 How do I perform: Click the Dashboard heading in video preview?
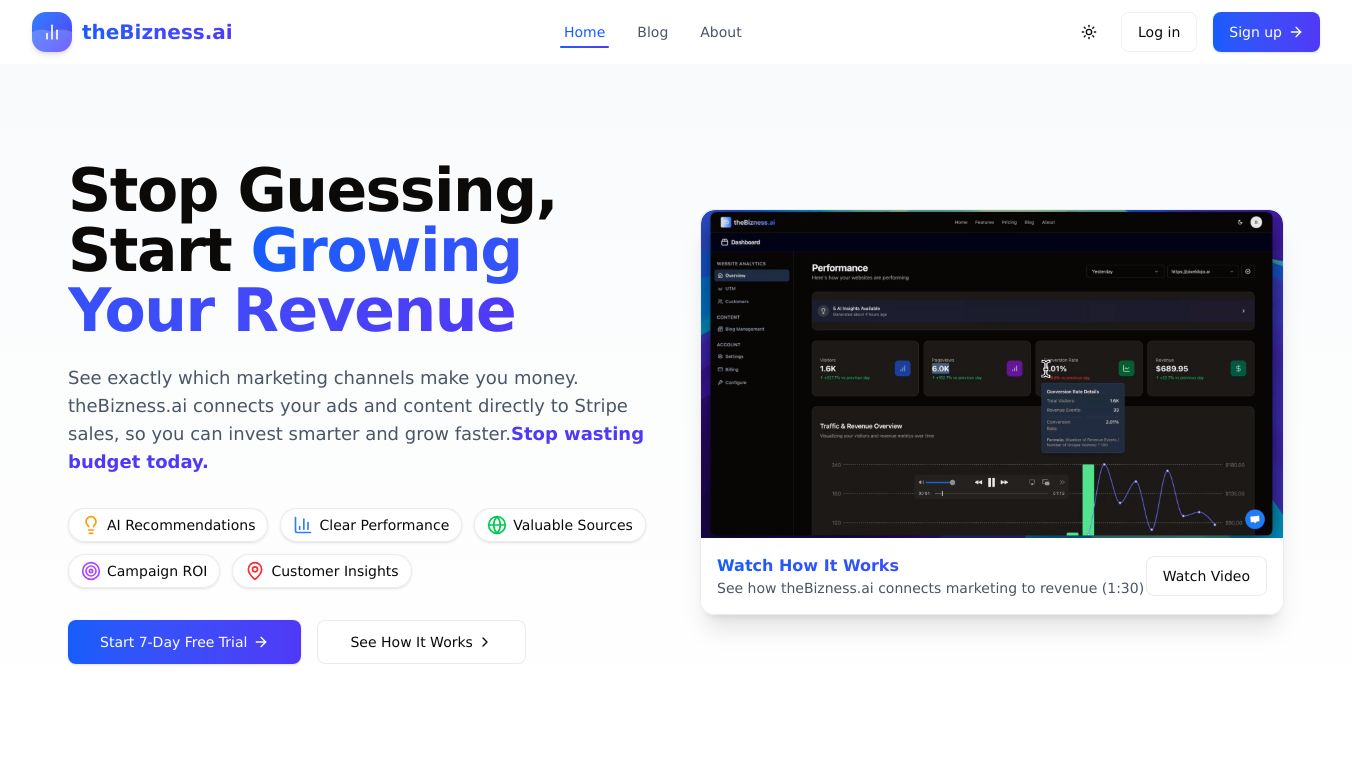coord(740,242)
